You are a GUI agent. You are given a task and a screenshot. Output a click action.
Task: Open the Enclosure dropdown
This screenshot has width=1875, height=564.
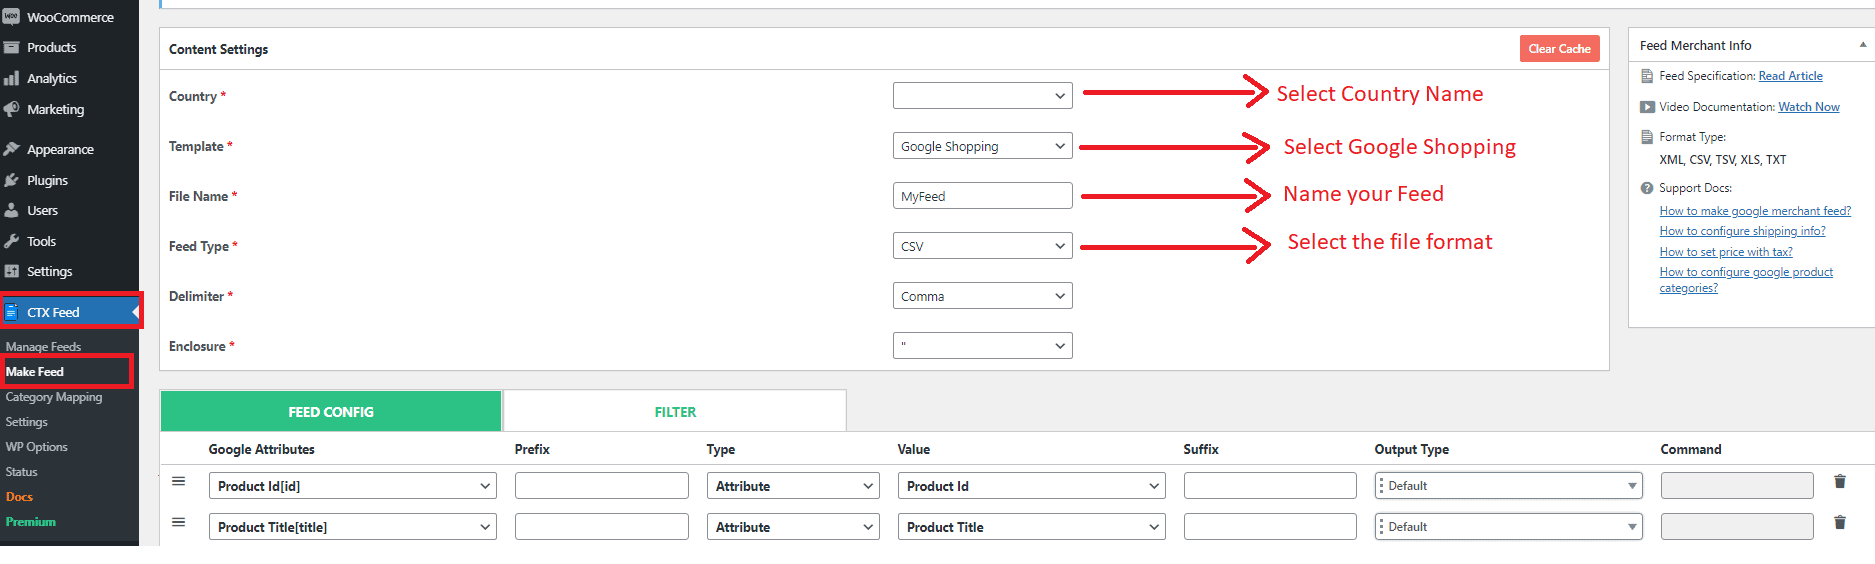point(982,346)
